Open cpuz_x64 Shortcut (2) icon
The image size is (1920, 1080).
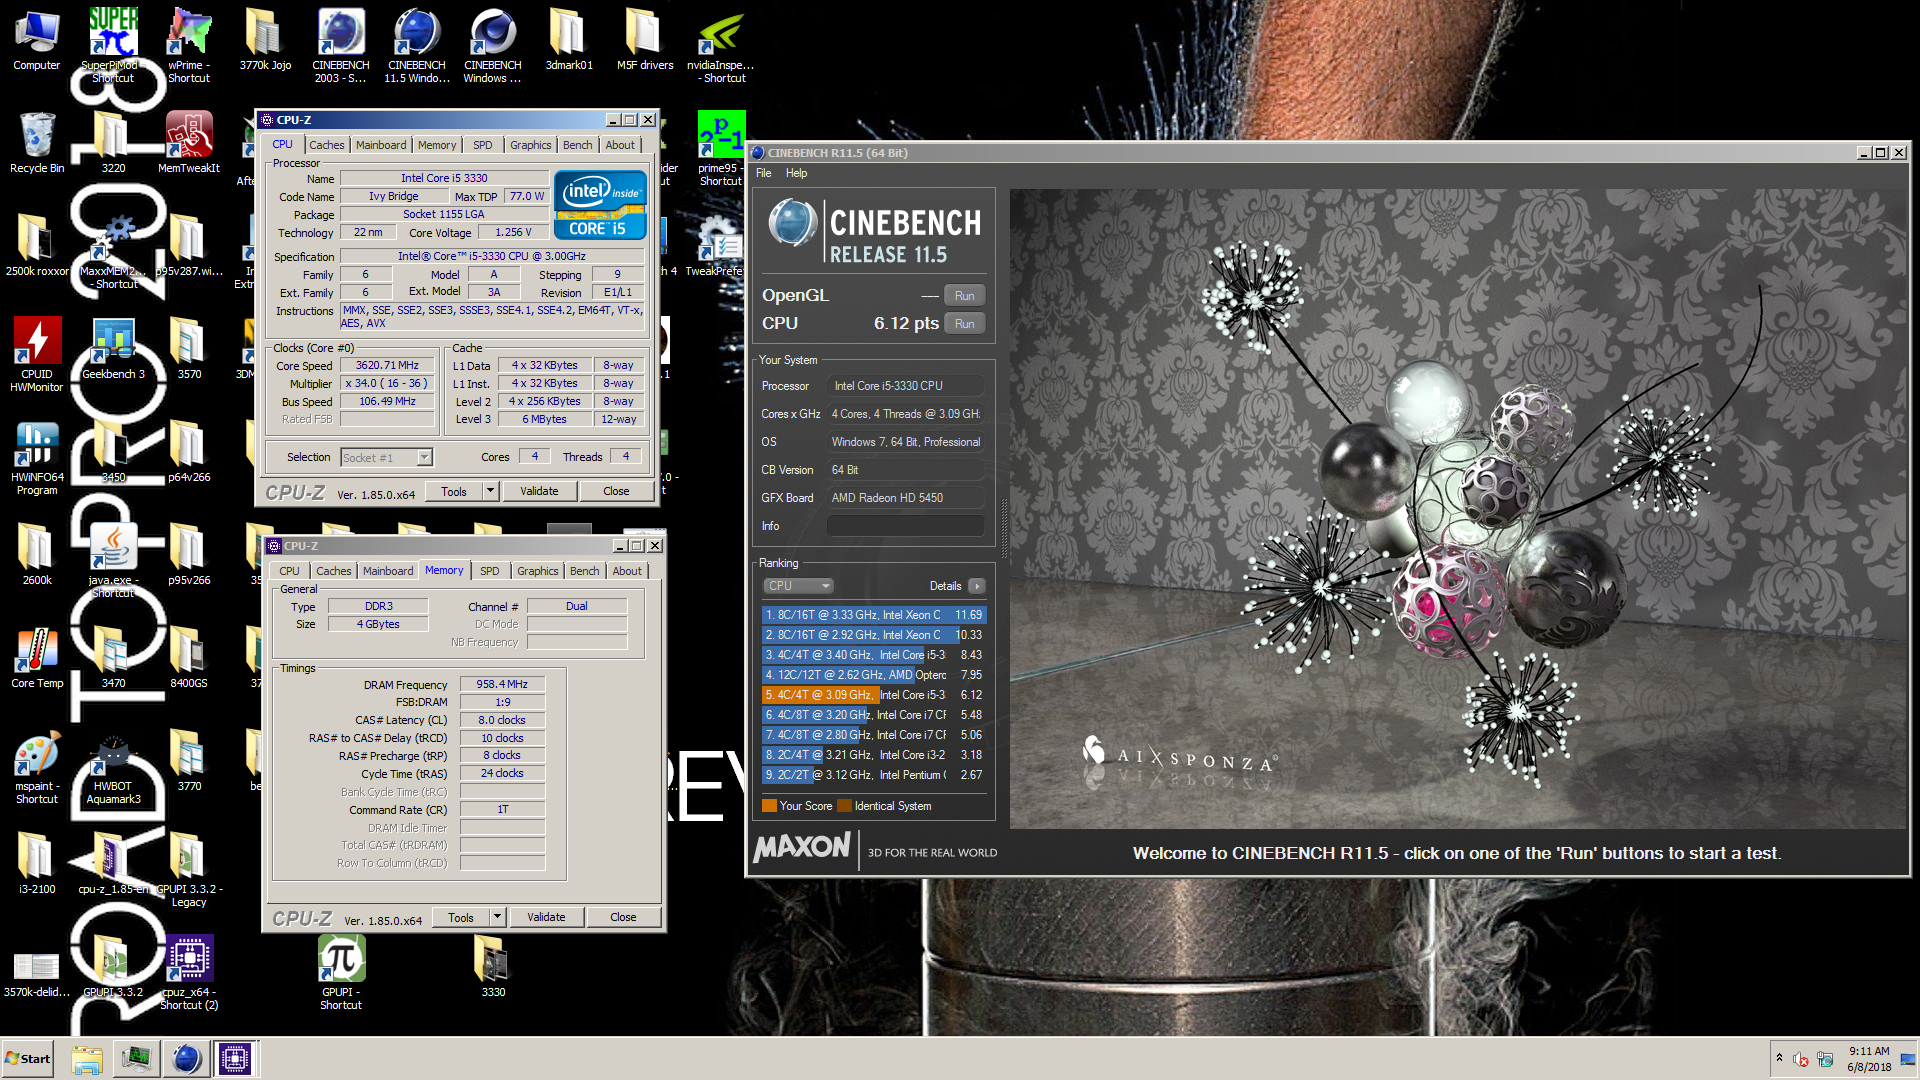[189, 973]
